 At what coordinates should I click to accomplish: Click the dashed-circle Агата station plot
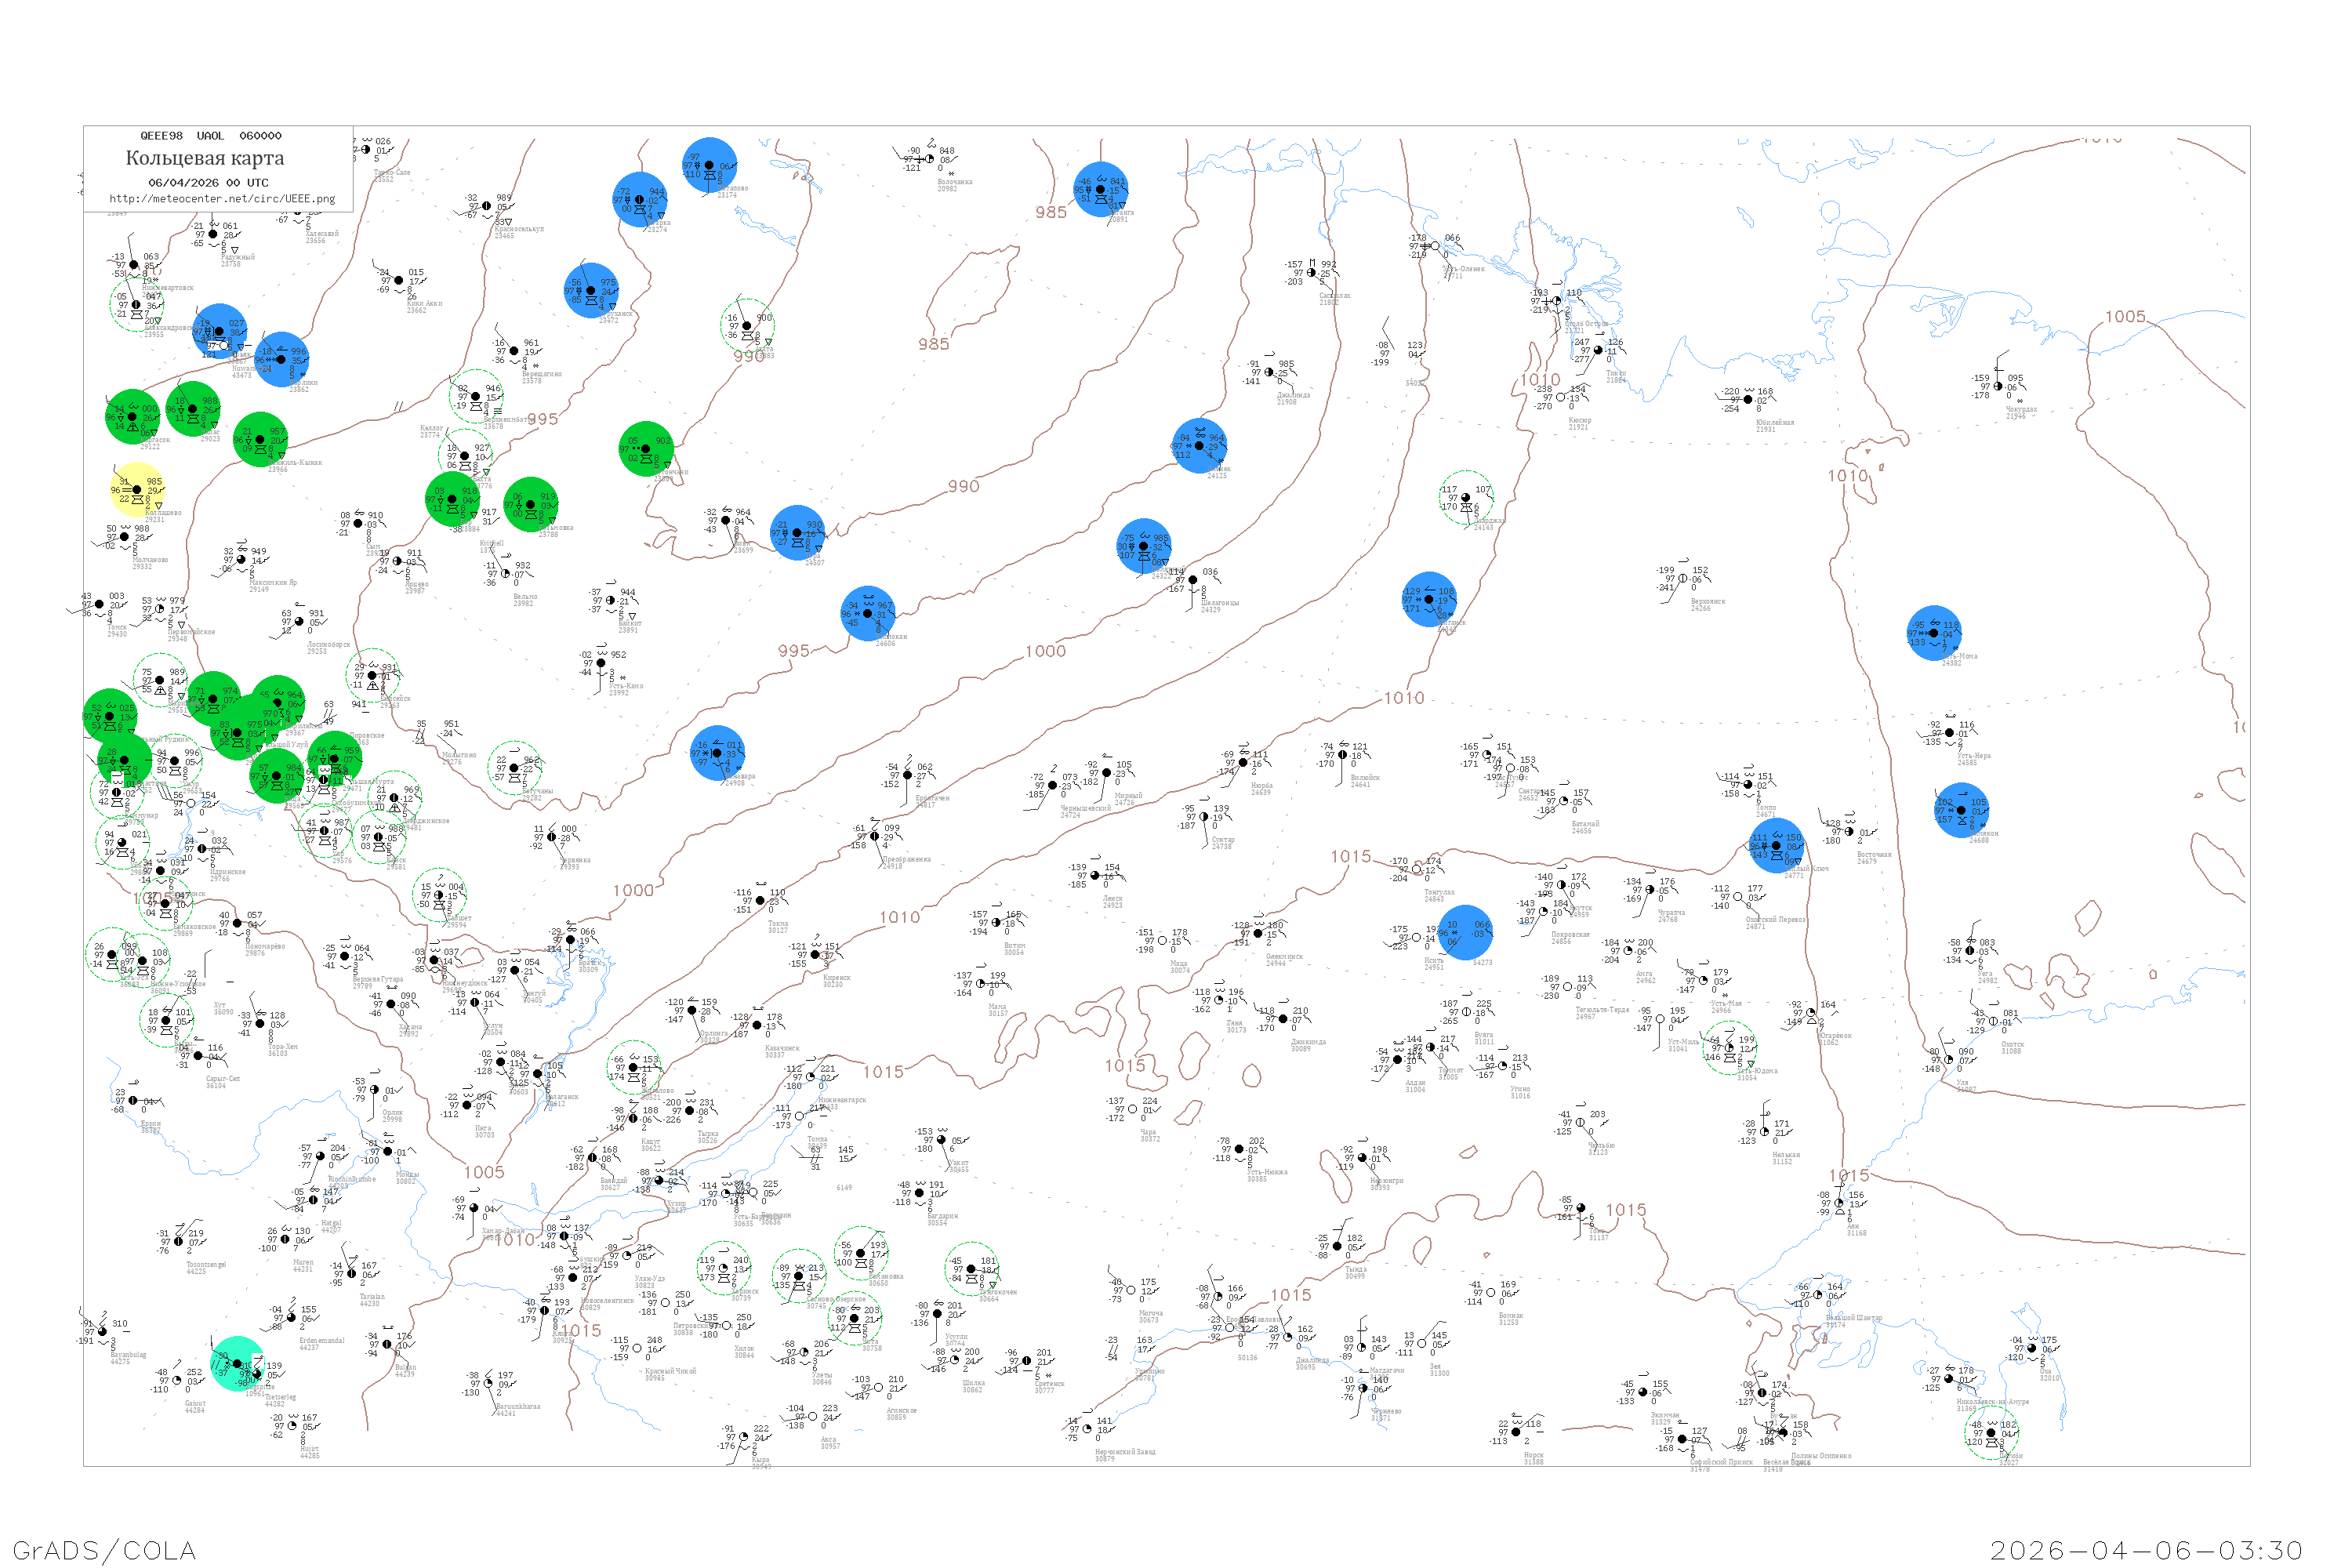[747, 325]
